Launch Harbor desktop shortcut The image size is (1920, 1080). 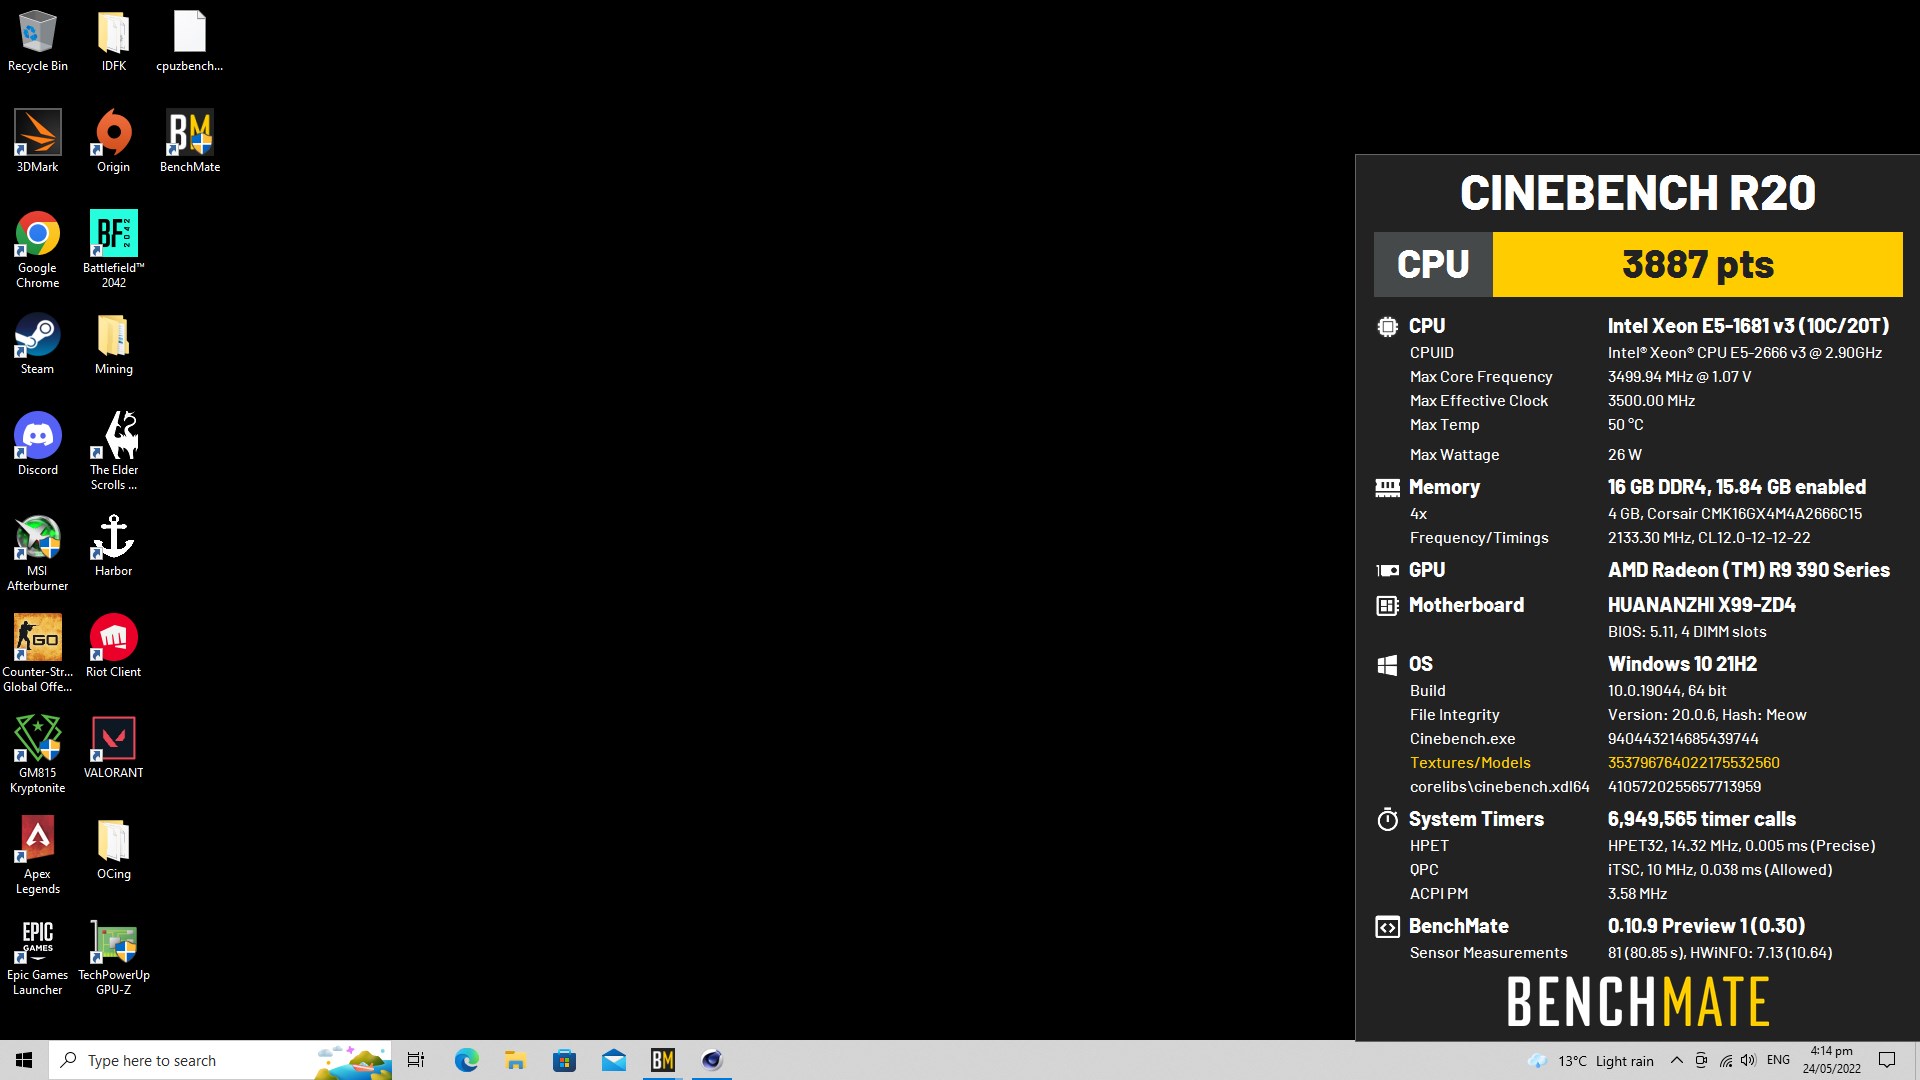(x=113, y=545)
